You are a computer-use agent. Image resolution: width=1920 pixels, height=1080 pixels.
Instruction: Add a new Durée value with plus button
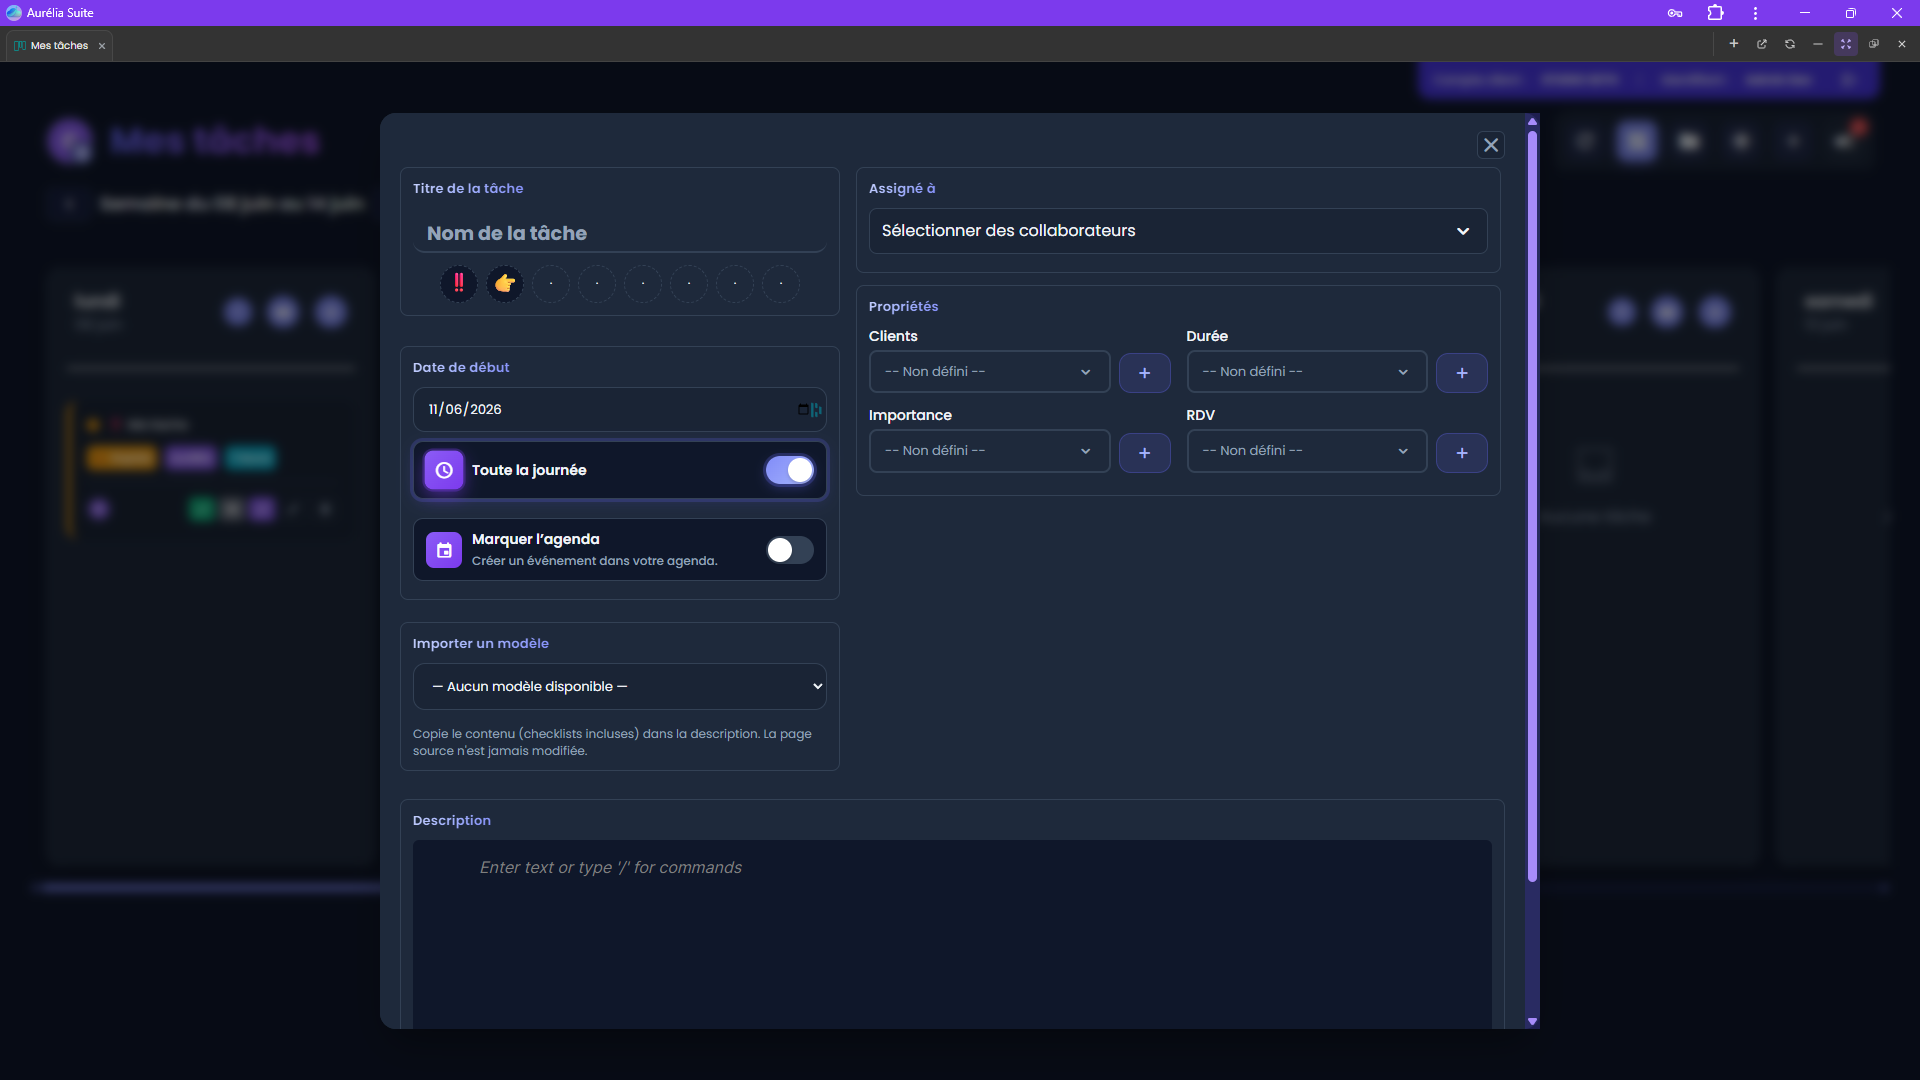point(1462,373)
